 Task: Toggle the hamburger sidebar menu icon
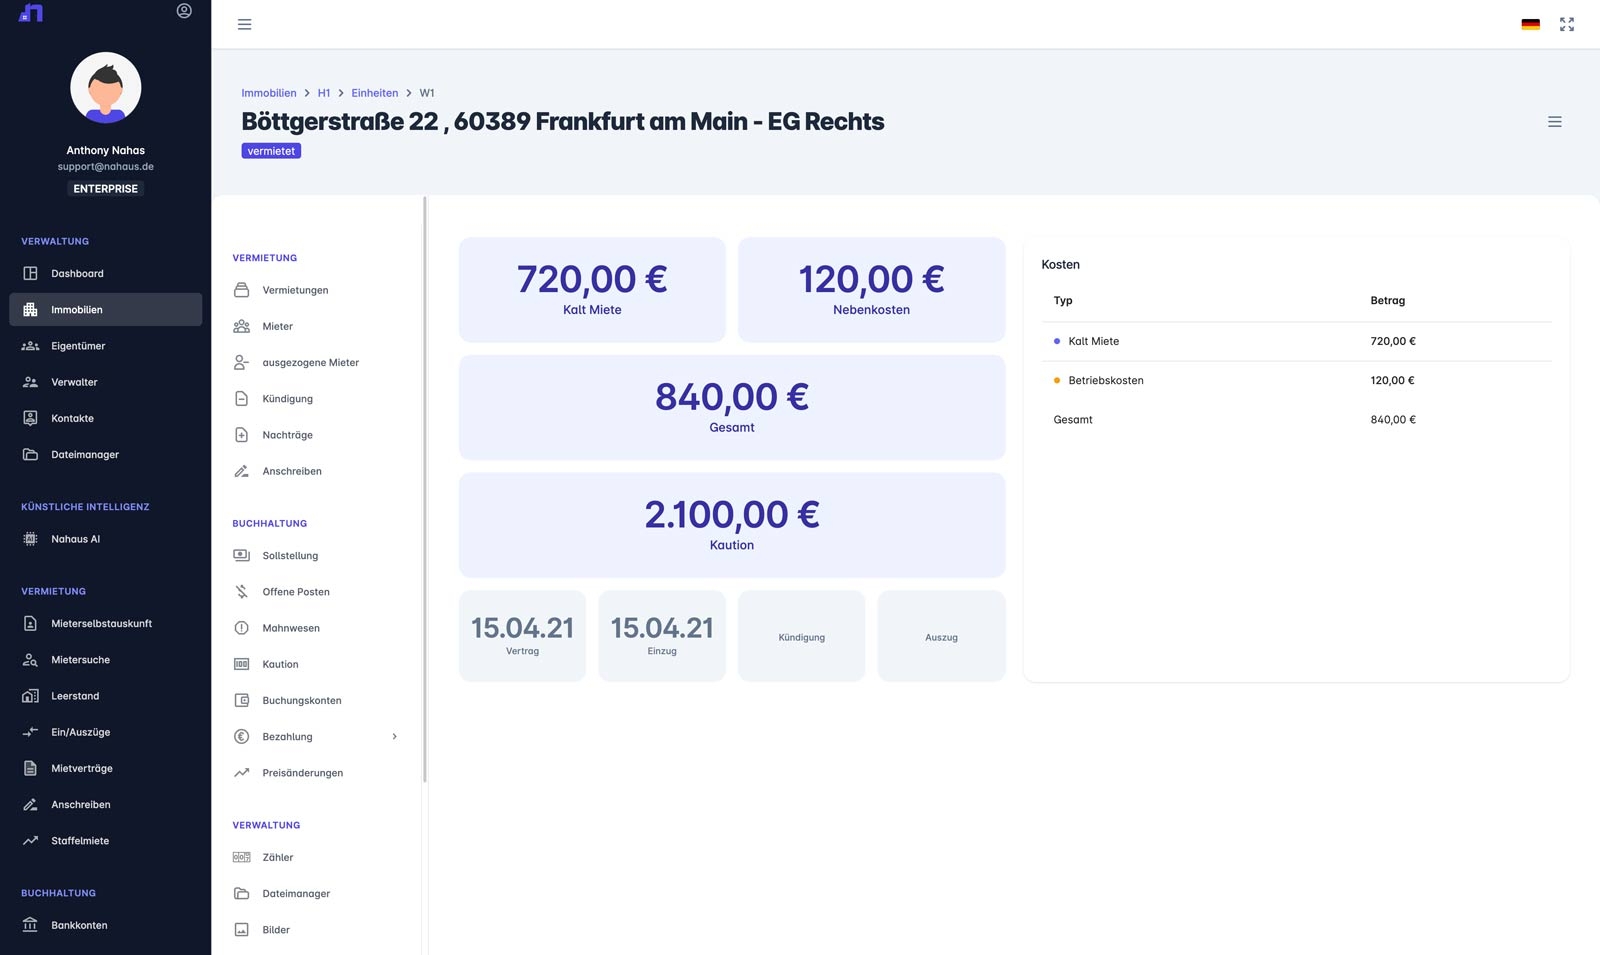244,24
